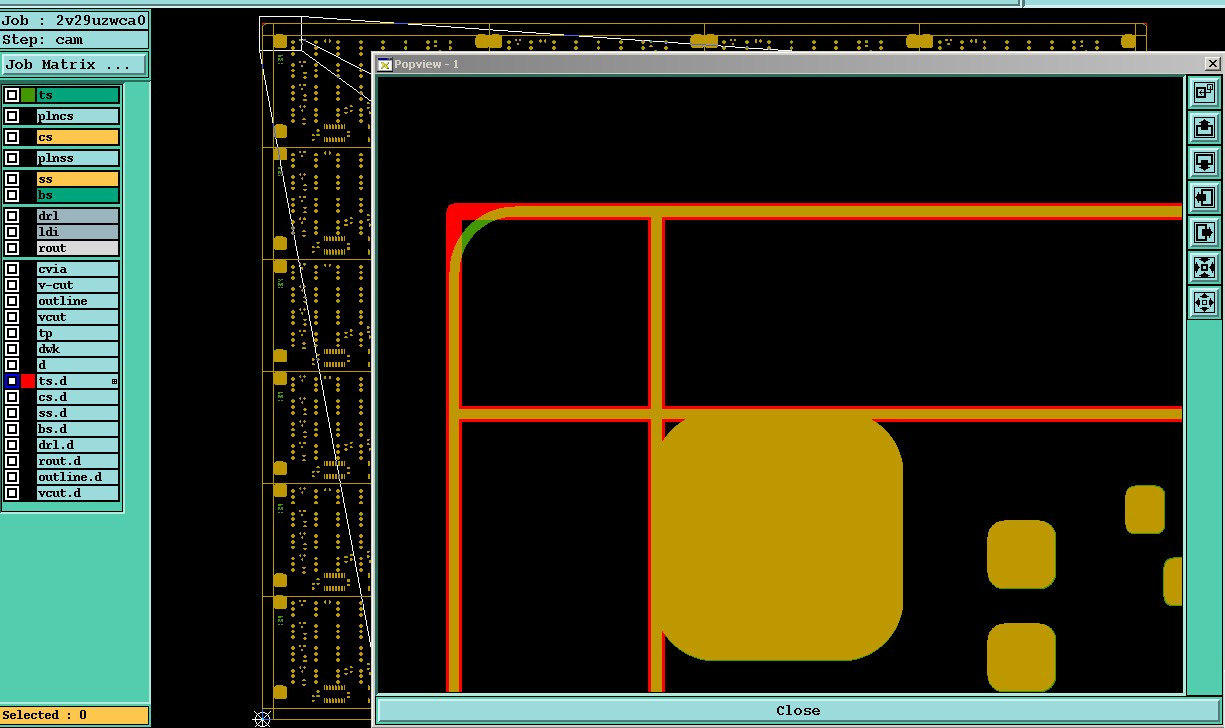Zoom in with inward-arrows icon
The image size is (1225, 728).
[x=1204, y=267]
